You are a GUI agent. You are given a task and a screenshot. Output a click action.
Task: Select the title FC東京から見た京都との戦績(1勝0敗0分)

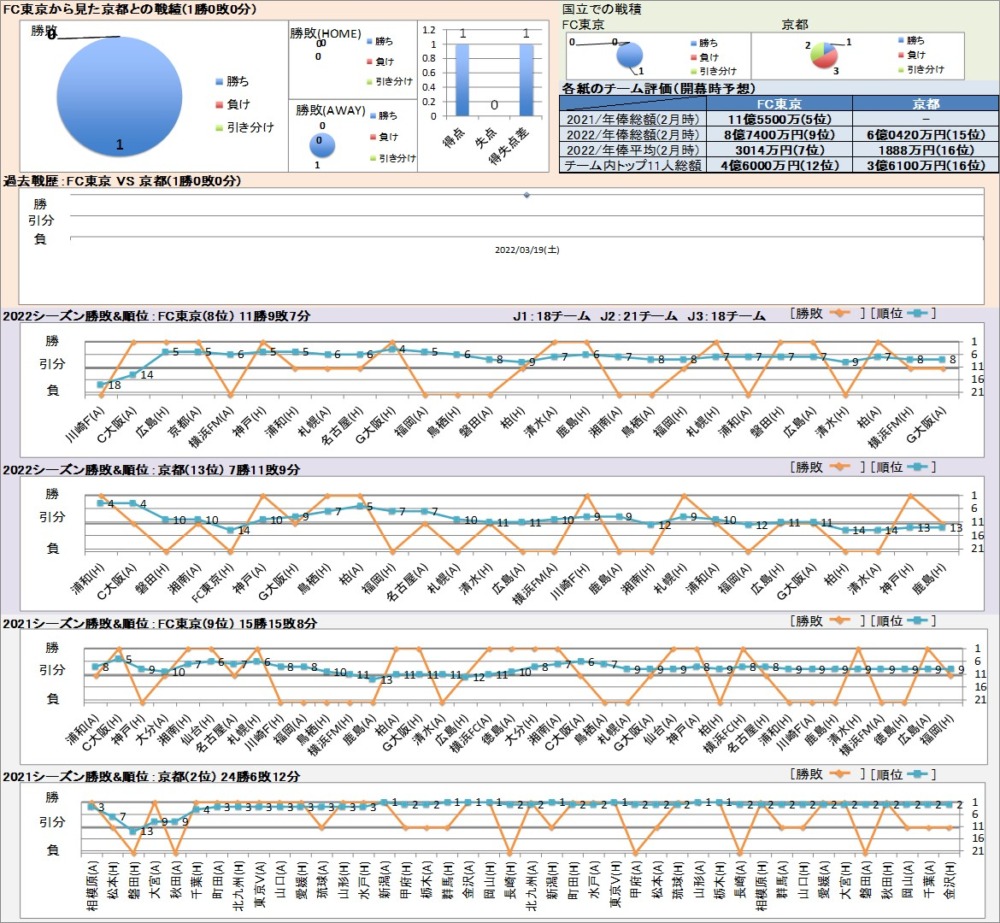pyautogui.click(x=129, y=9)
